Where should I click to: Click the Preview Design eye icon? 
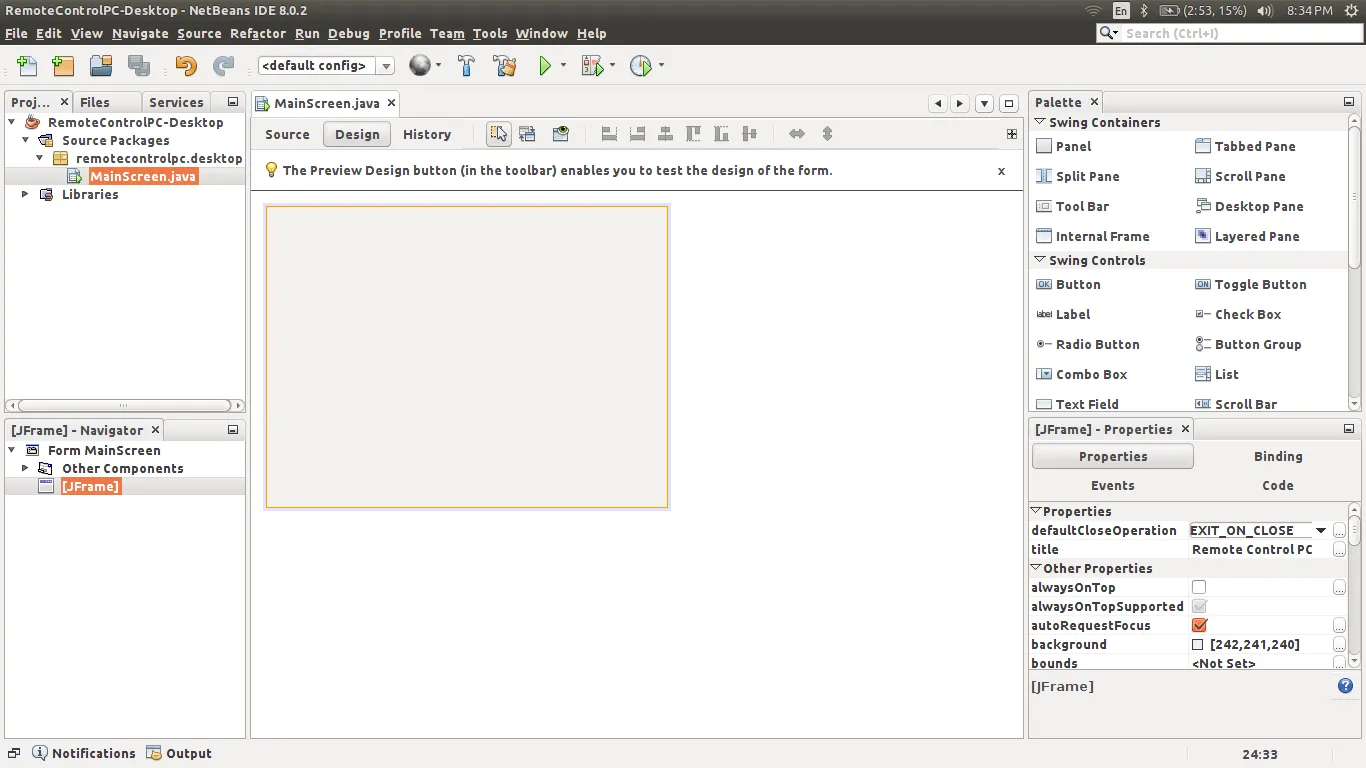coord(561,134)
